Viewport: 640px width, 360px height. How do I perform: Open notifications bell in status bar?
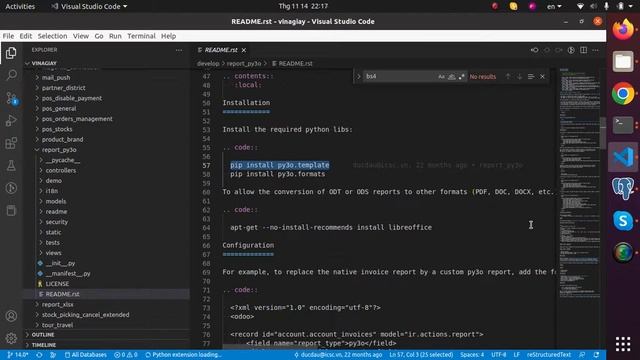pos(596,355)
